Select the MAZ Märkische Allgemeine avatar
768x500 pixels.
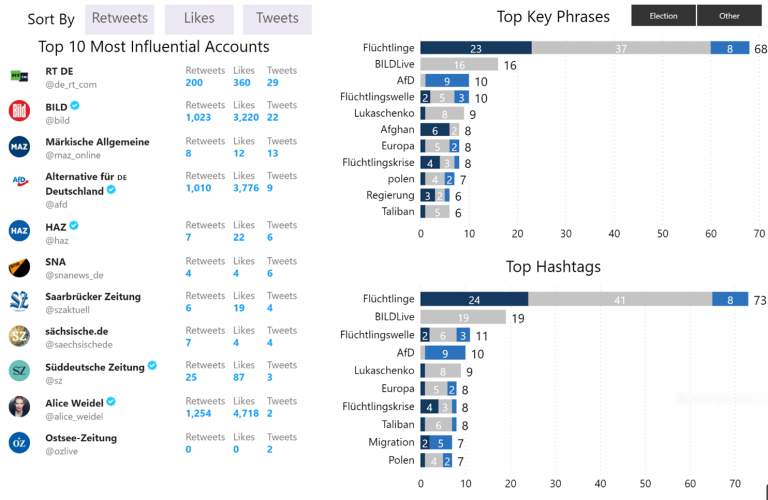[x=19, y=146]
